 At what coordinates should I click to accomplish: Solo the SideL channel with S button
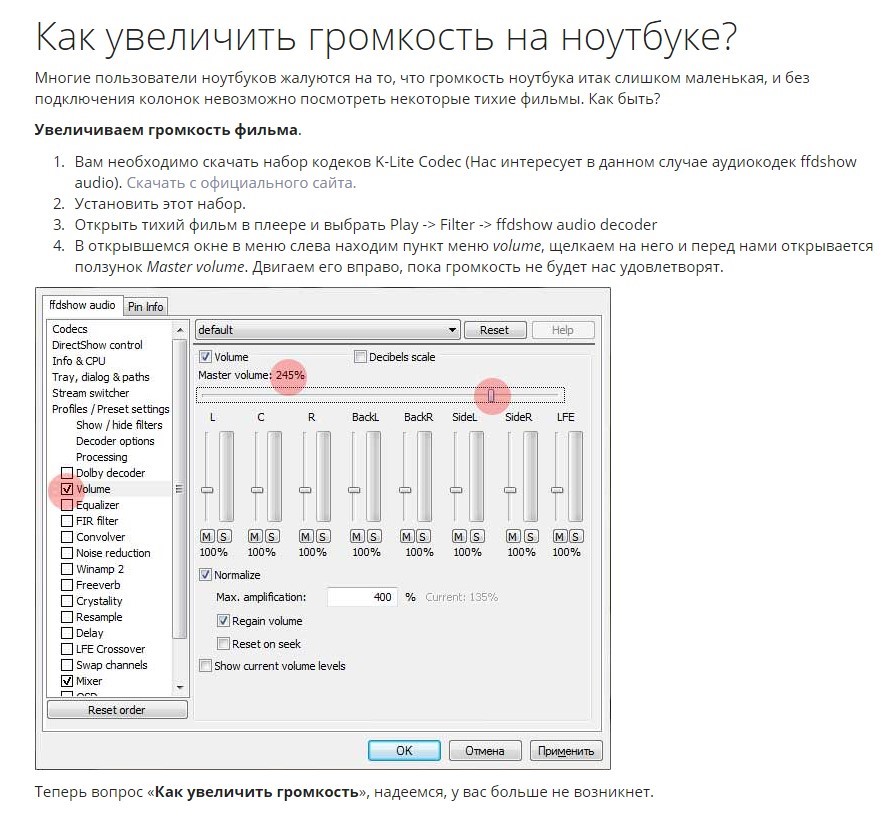coord(473,536)
